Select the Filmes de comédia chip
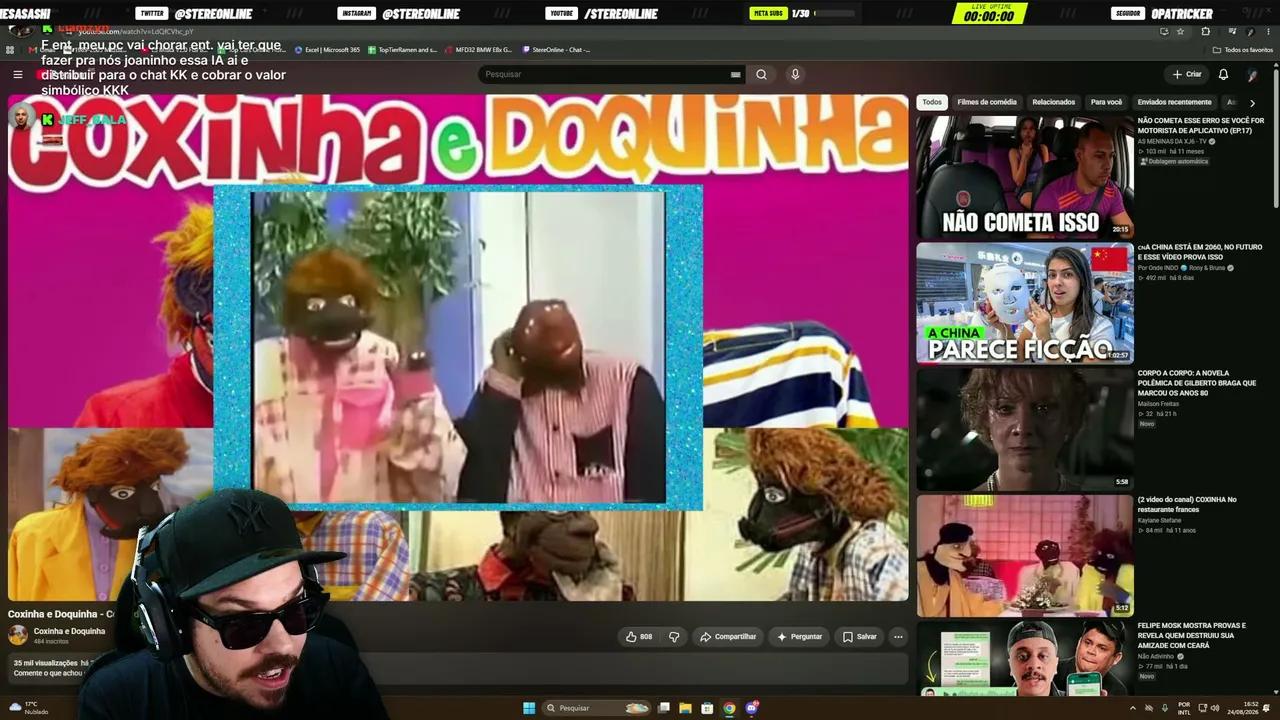The image size is (1280, 720). coord(986,102)
